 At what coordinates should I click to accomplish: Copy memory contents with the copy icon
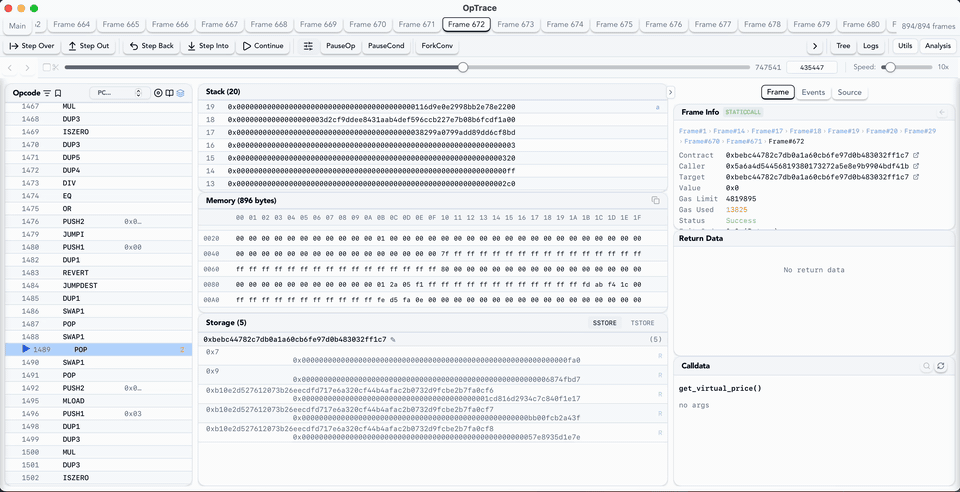655,201
